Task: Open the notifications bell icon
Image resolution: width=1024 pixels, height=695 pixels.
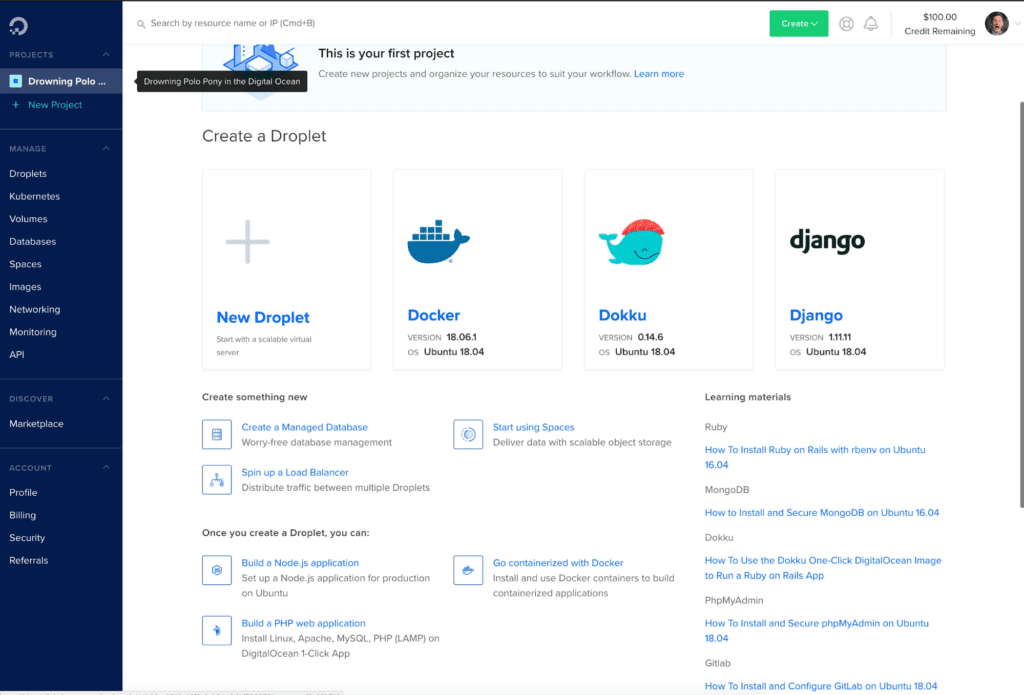Action: tap(871, 24)
